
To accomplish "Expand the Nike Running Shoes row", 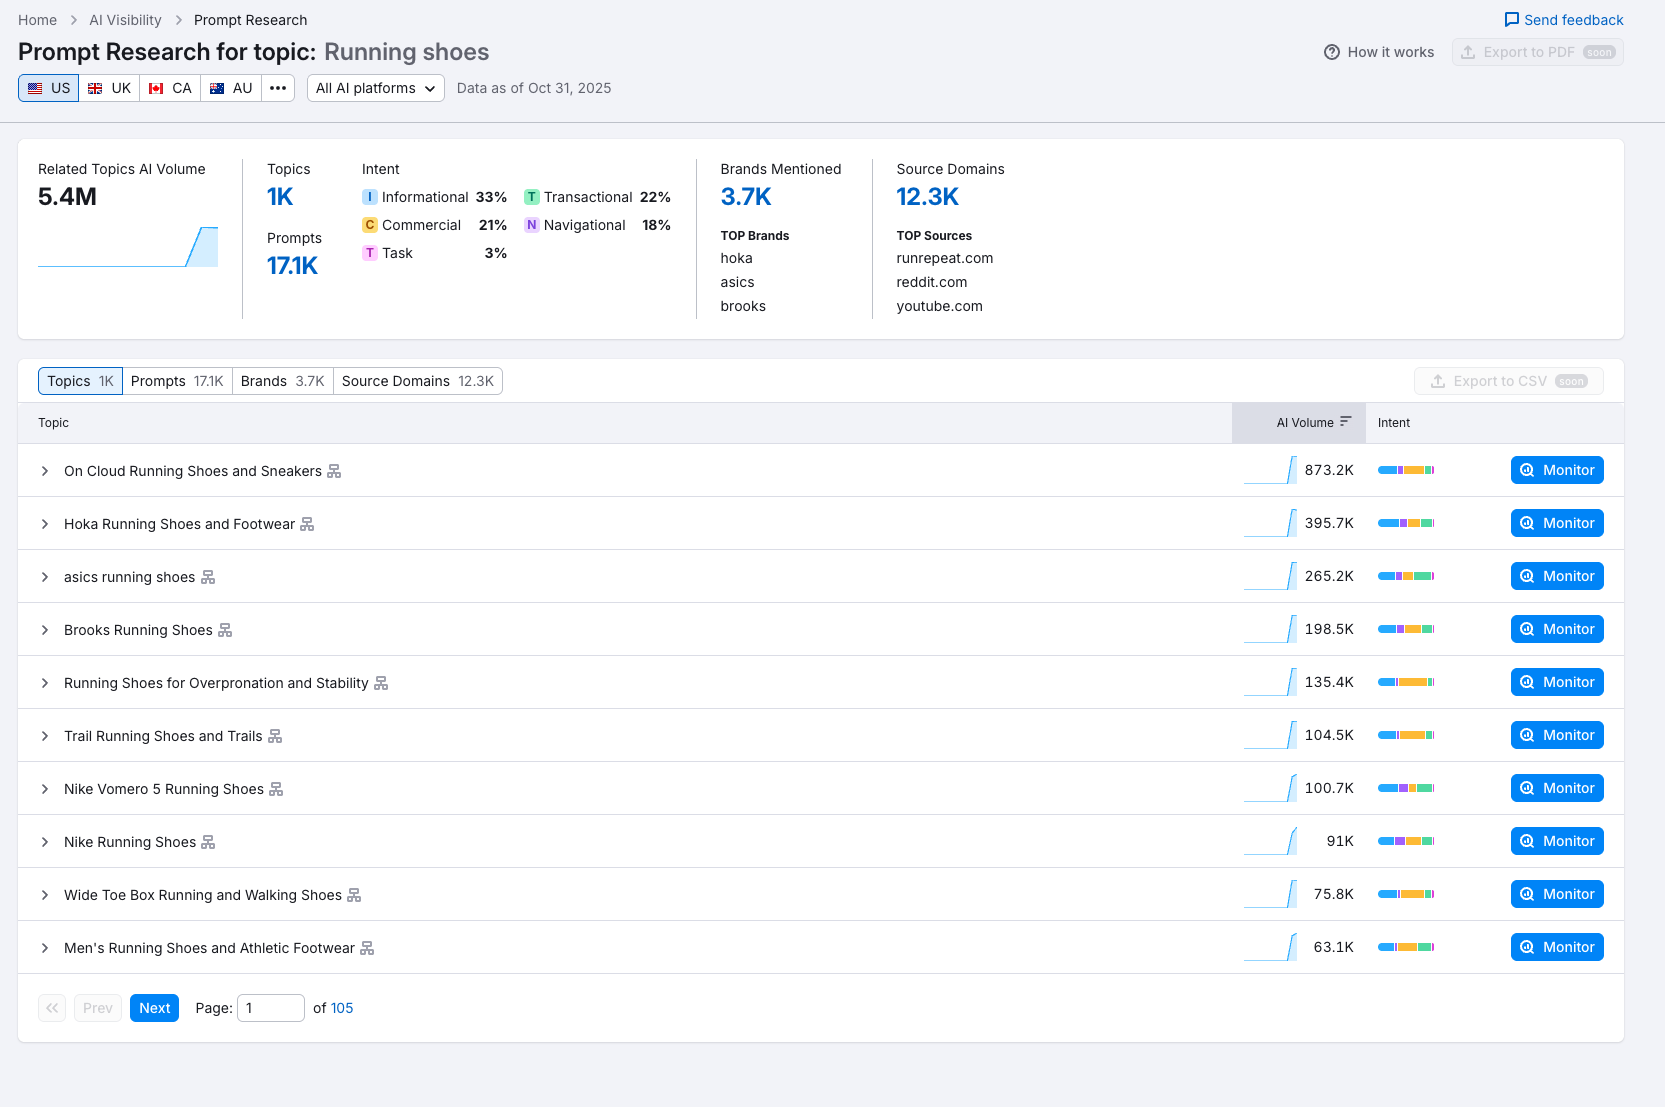I will pos(45,842).
